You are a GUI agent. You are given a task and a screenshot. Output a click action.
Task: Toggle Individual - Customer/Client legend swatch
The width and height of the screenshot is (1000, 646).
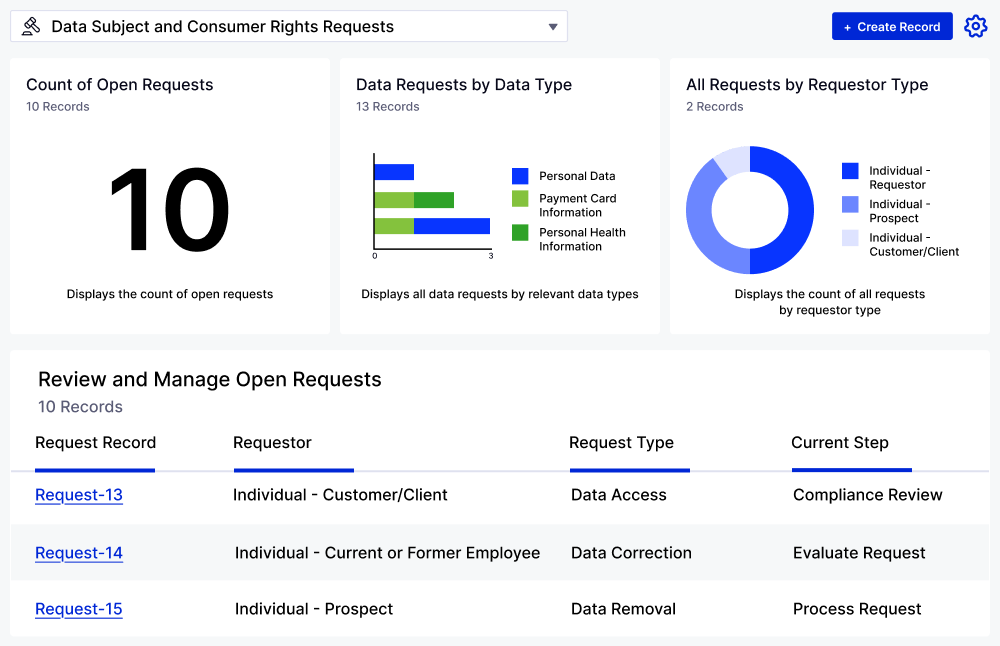[850, 238]
